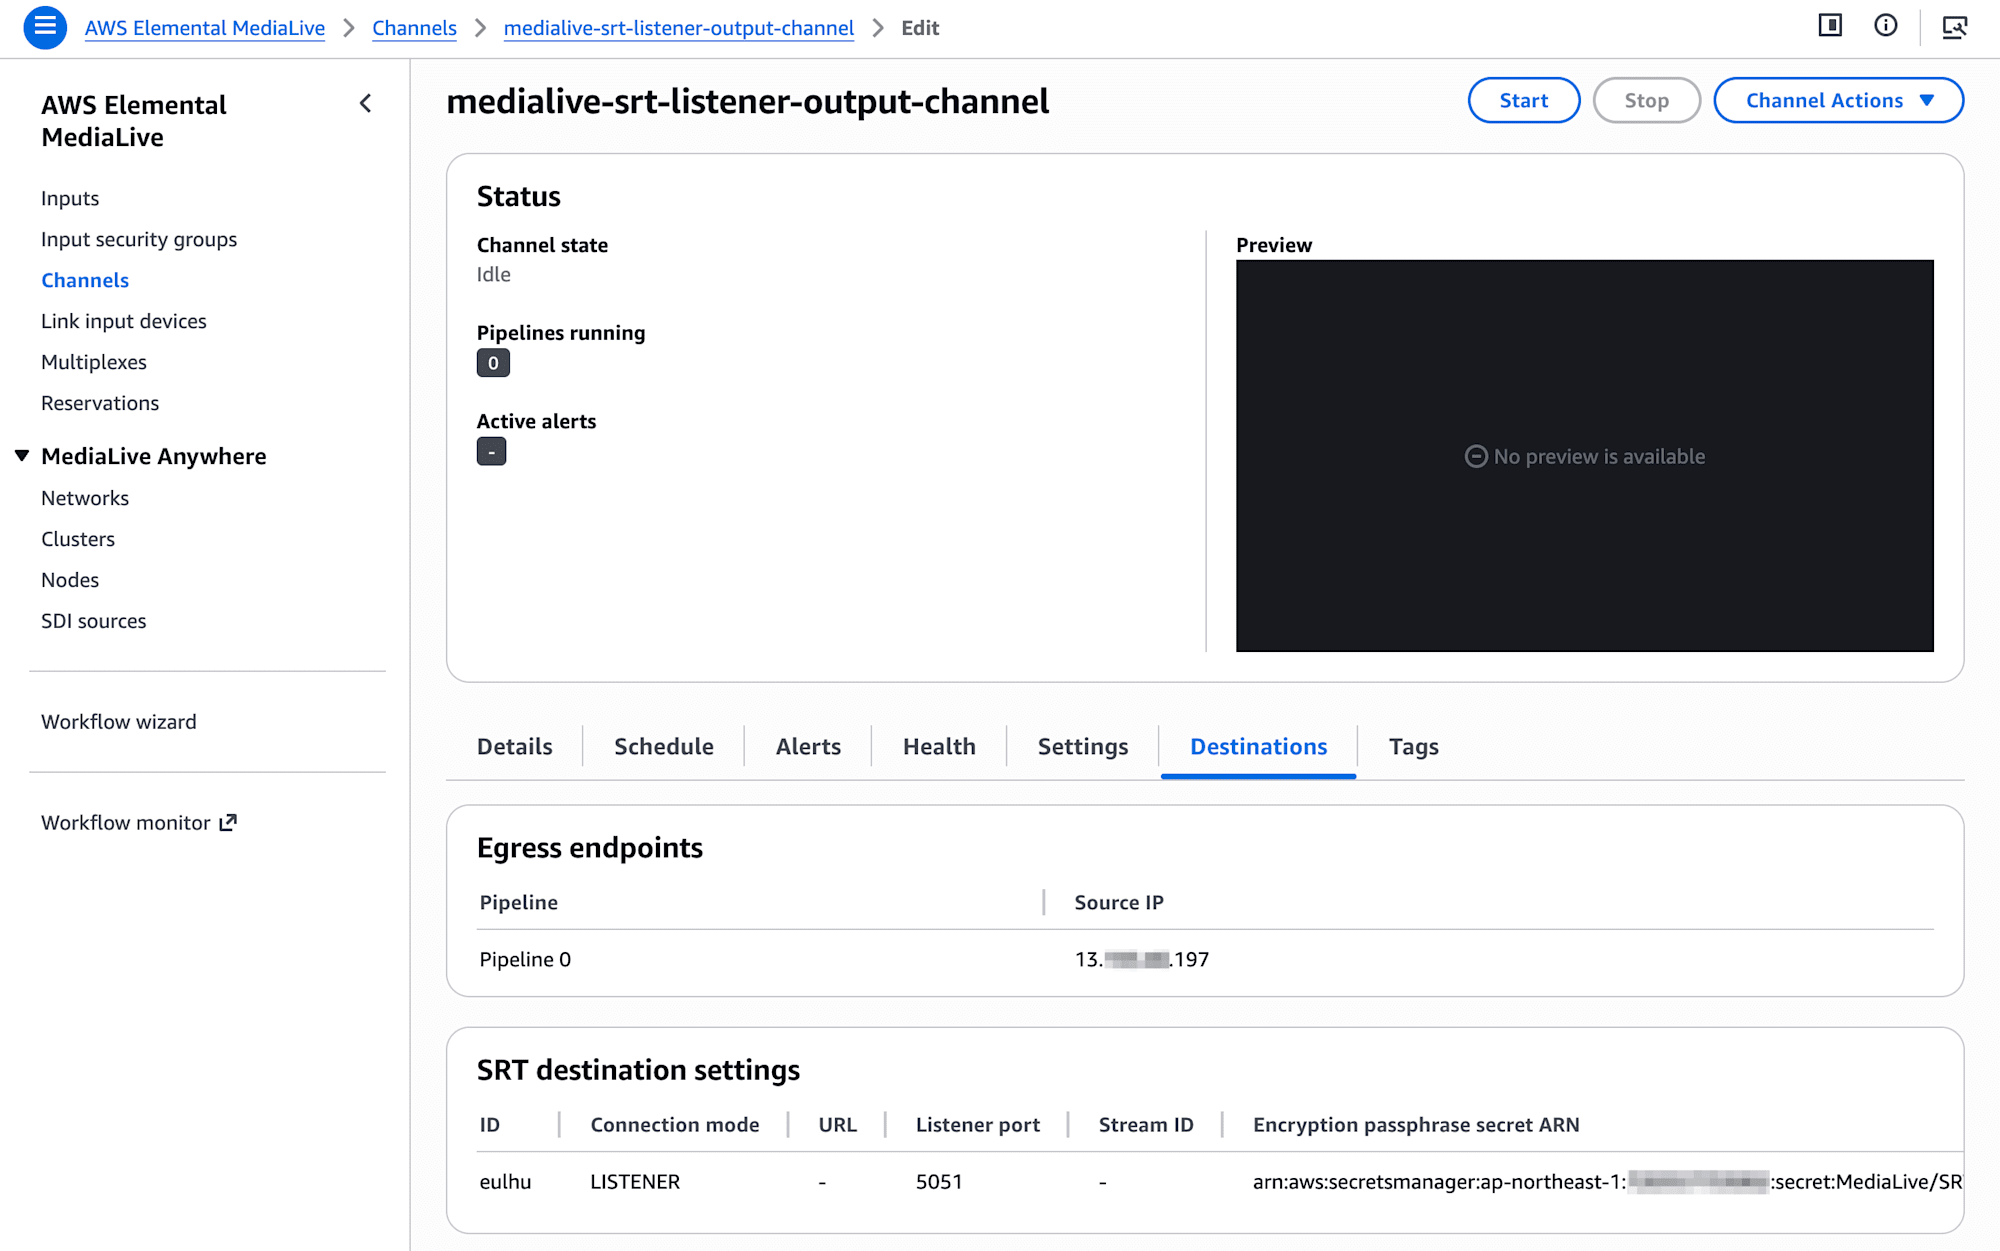Open Inputs in the sidebar
Viewport: 2000px width, 1251px height.
(x=70, y=198)
